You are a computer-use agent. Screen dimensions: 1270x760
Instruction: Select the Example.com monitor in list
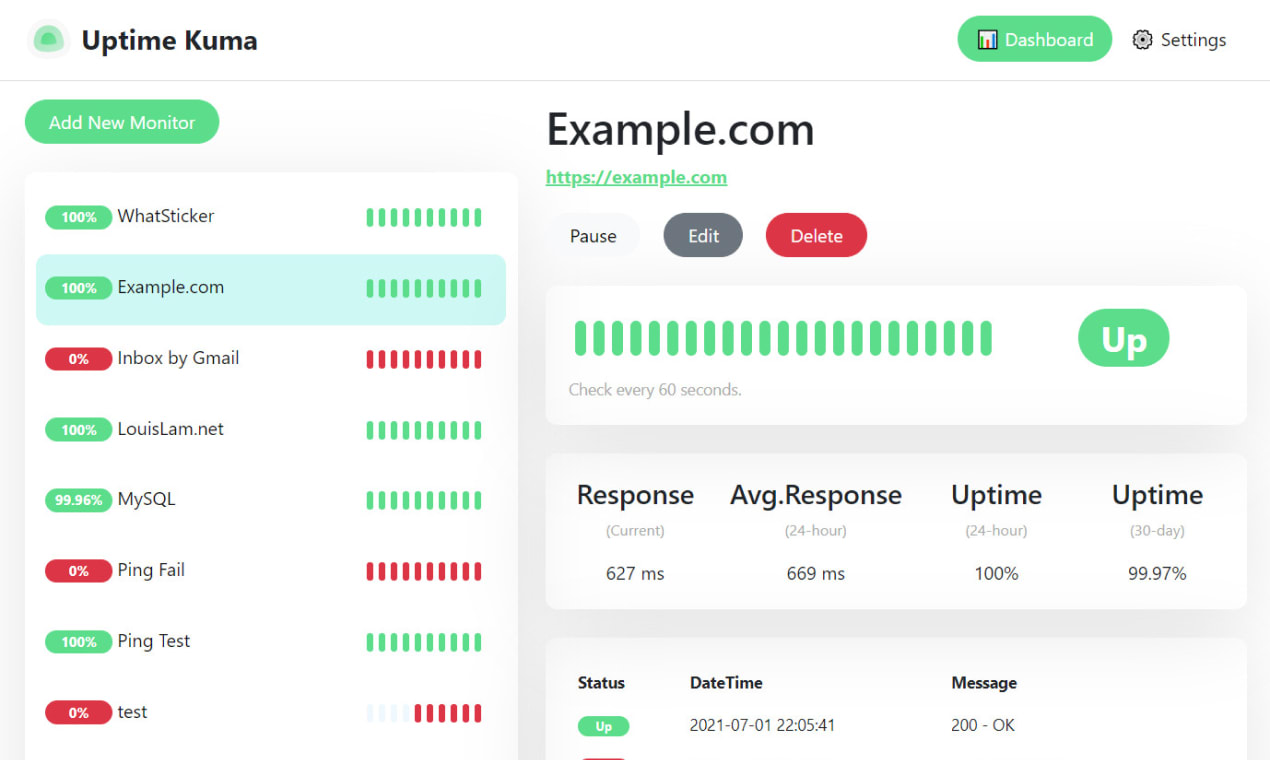(271, 288)
